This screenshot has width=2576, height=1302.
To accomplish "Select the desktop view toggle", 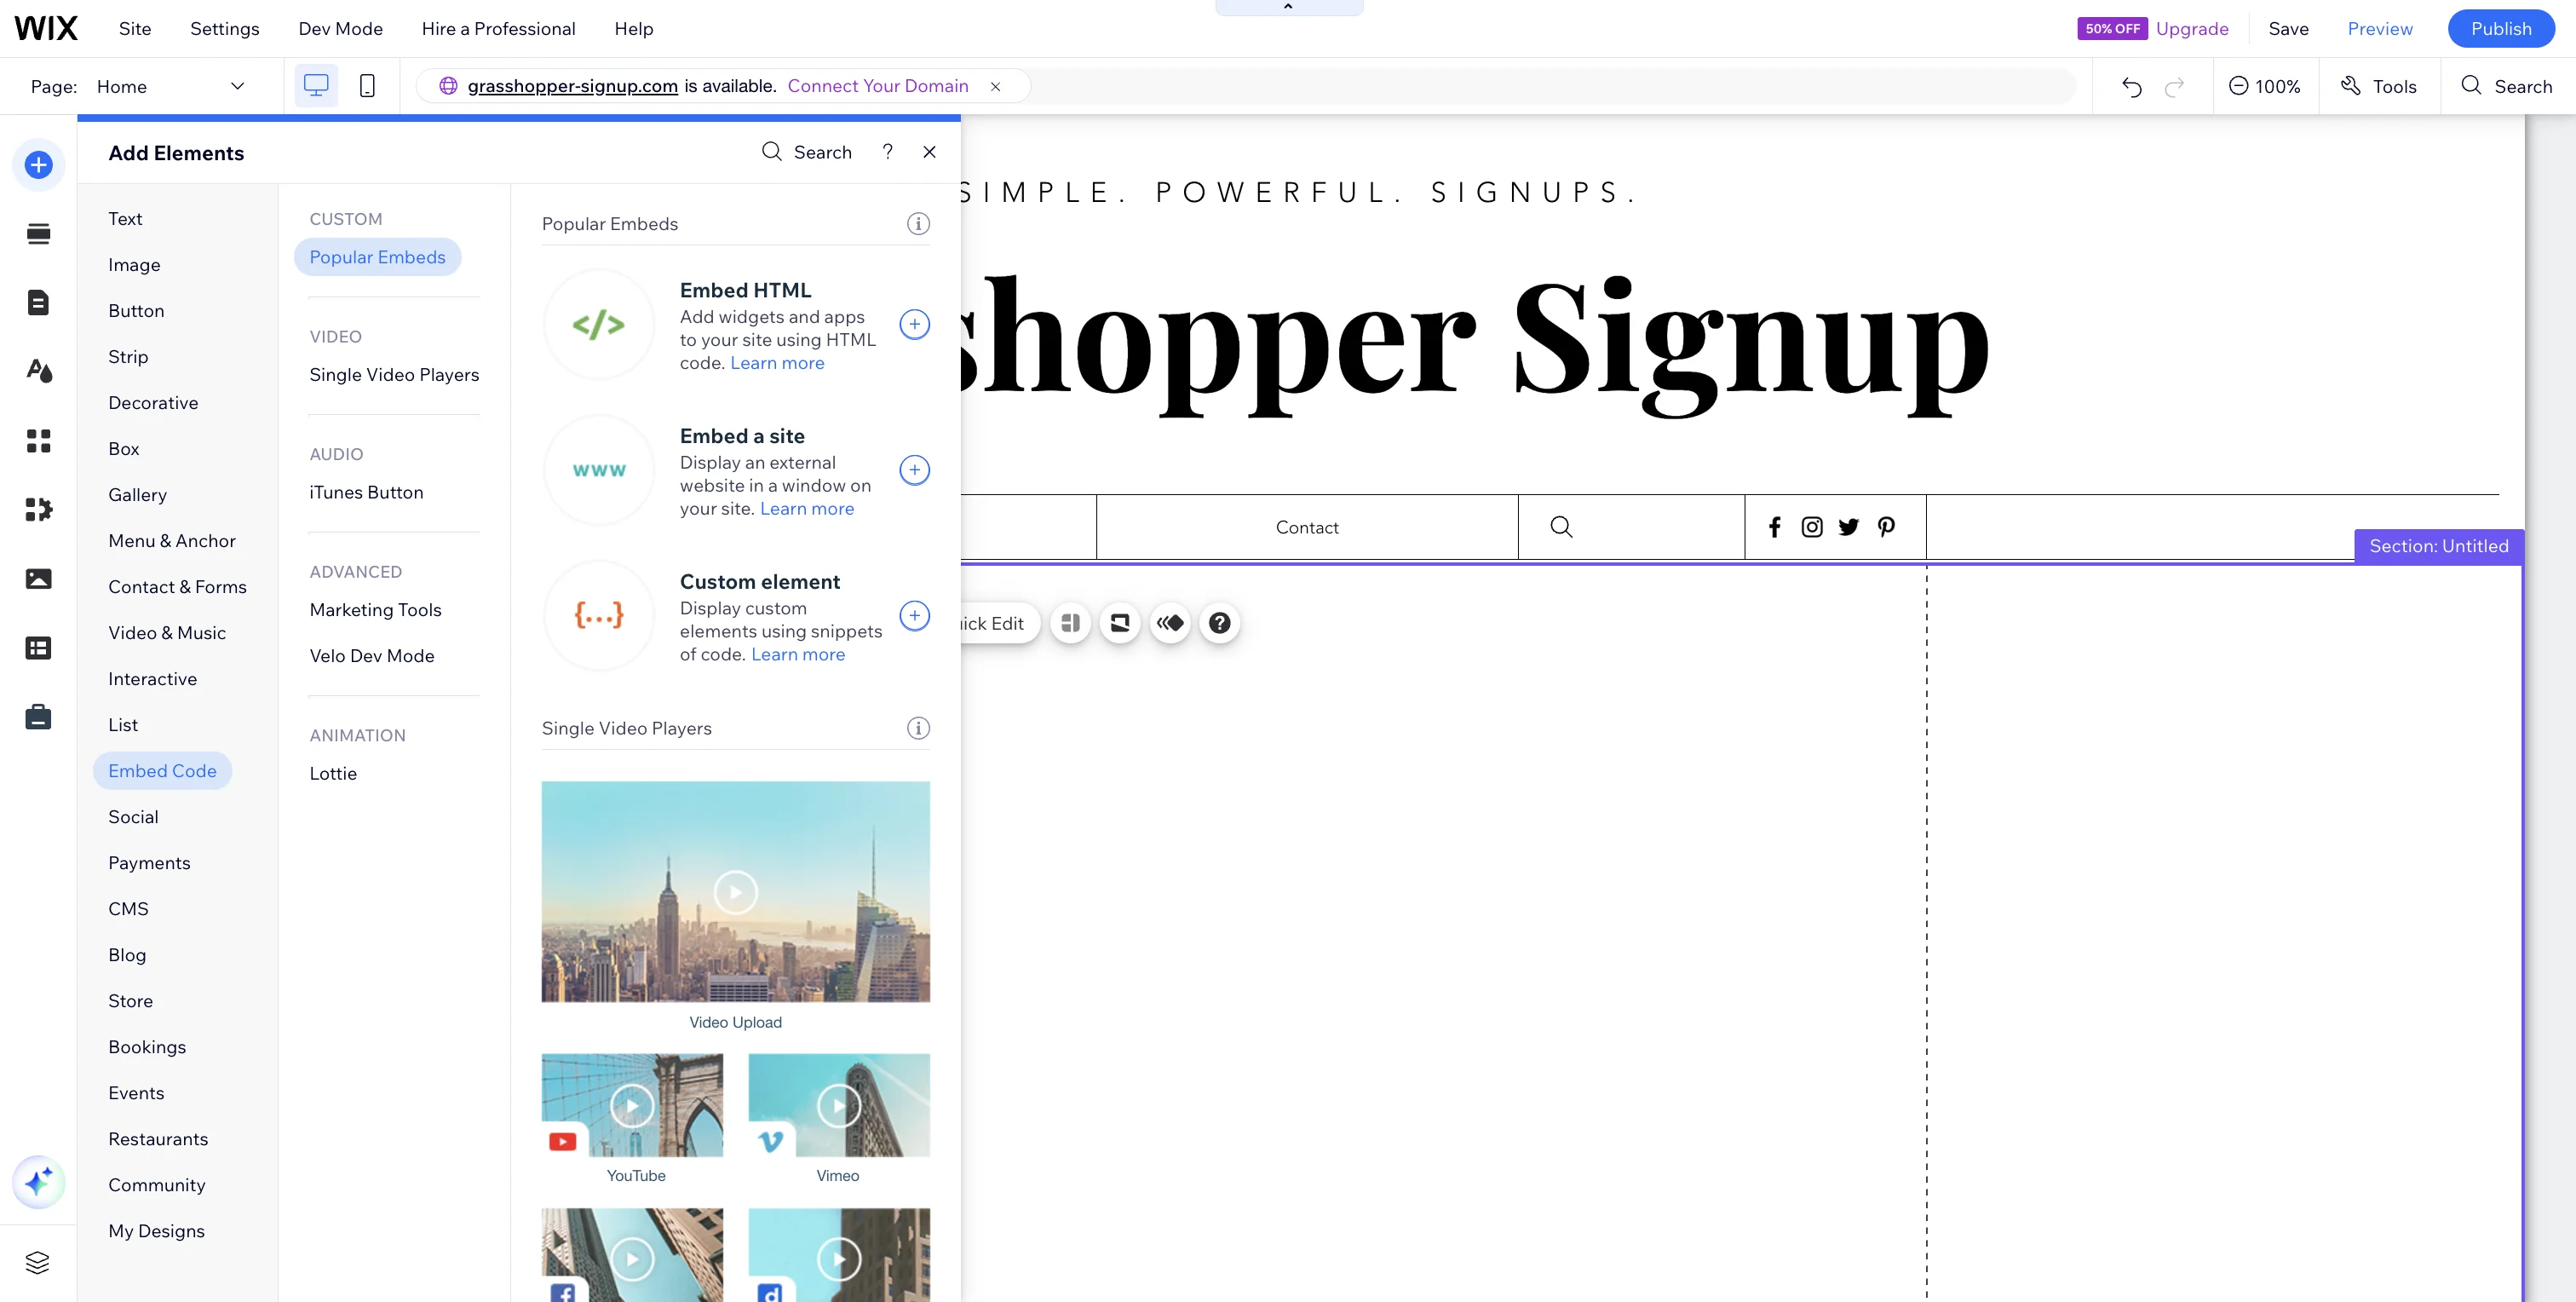I will (x=315, y=85).
